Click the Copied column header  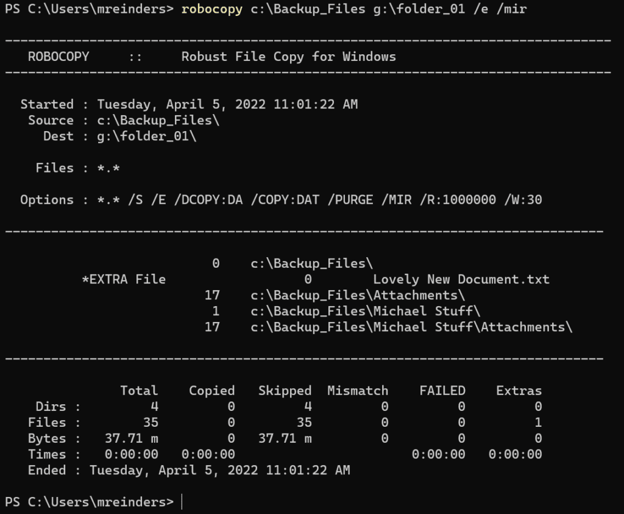click(x=212, y=391)
